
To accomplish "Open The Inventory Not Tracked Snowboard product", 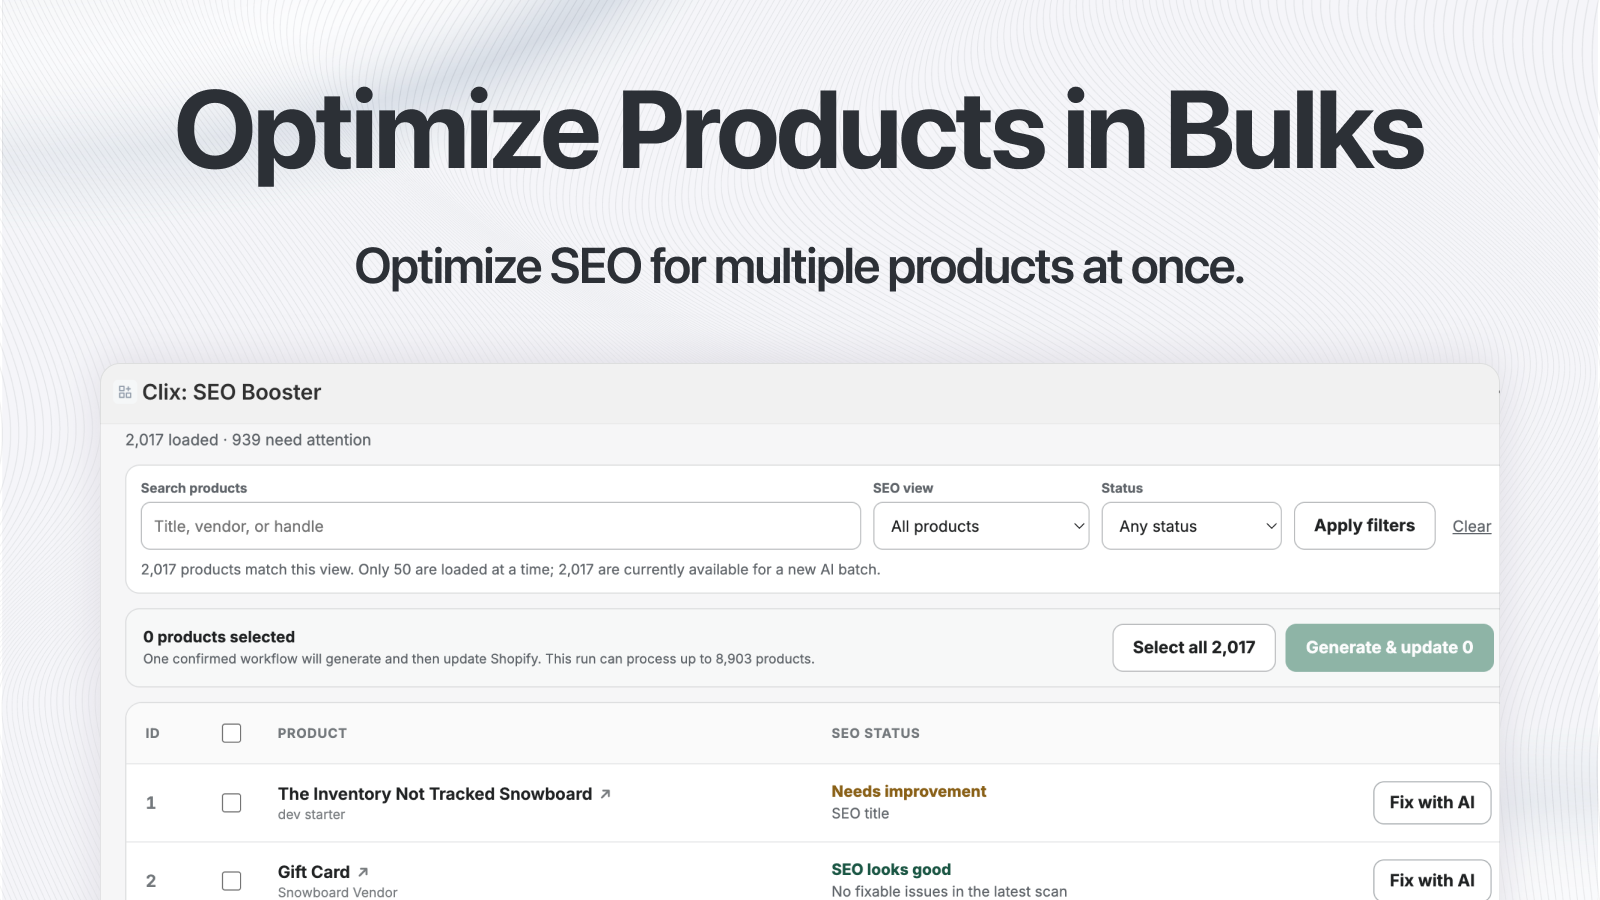I will [x=435, y=794].
